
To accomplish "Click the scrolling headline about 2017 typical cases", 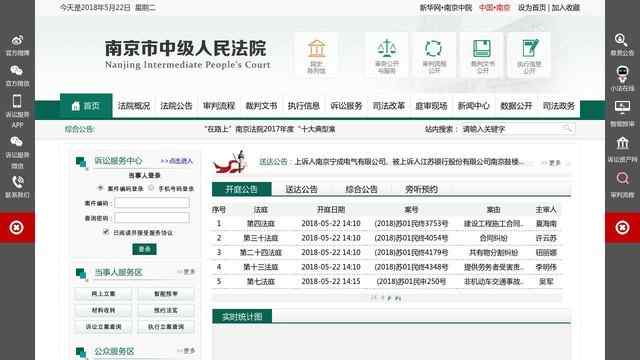I will pos(270,129).
